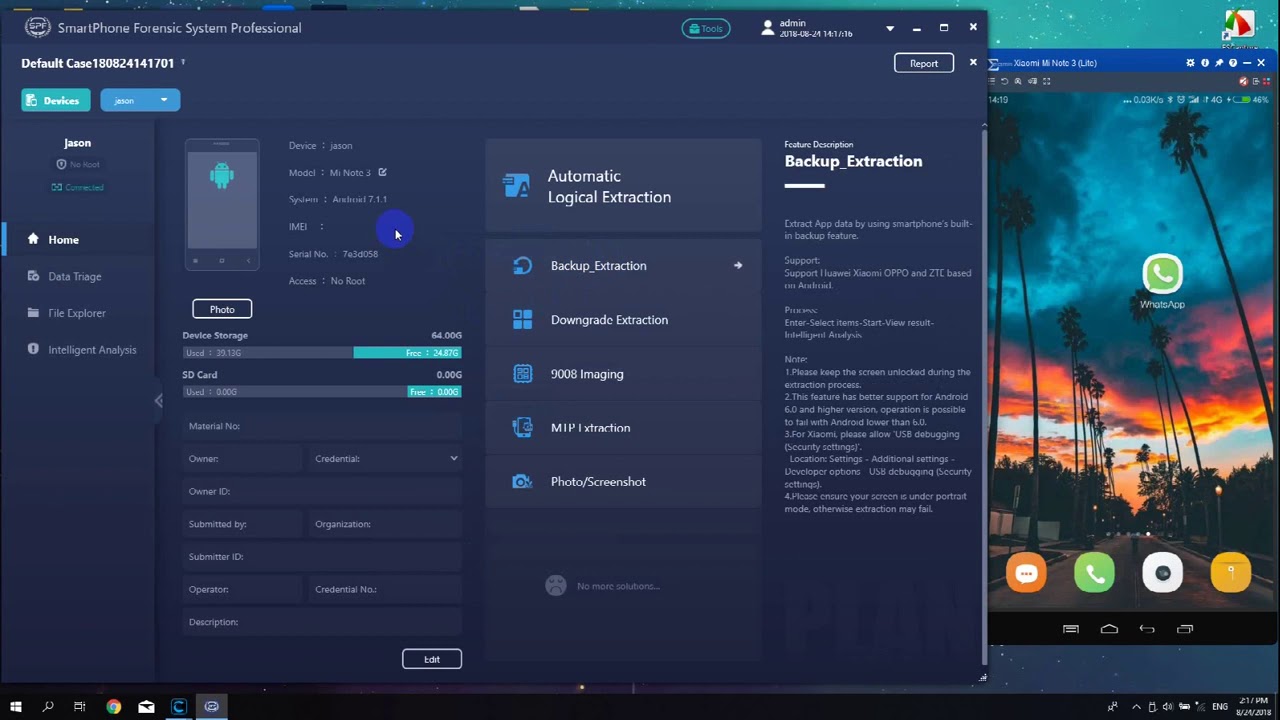Click the Home house icon
Image resolution: width=1280 pixels, height=720 pixels.
[x=33, y=239]
